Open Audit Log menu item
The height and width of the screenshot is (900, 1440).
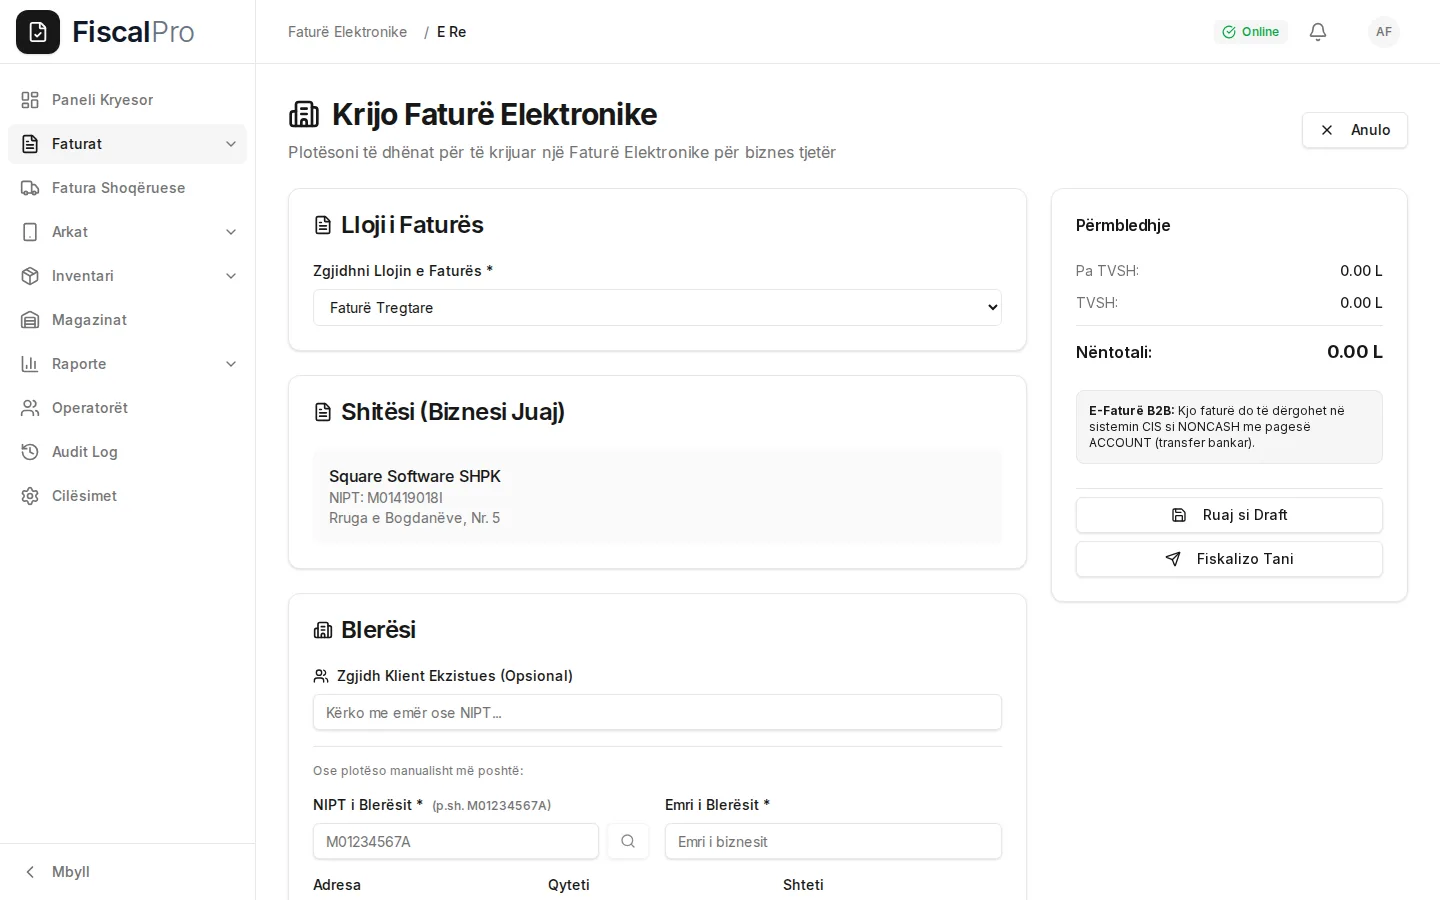127,452
